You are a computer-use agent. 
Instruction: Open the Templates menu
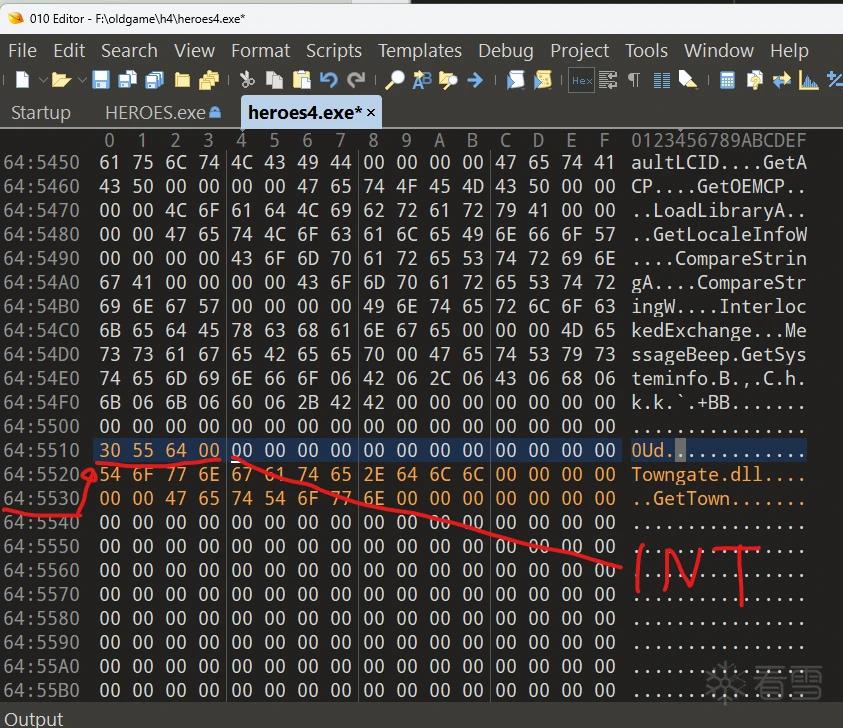coord(419,51)
